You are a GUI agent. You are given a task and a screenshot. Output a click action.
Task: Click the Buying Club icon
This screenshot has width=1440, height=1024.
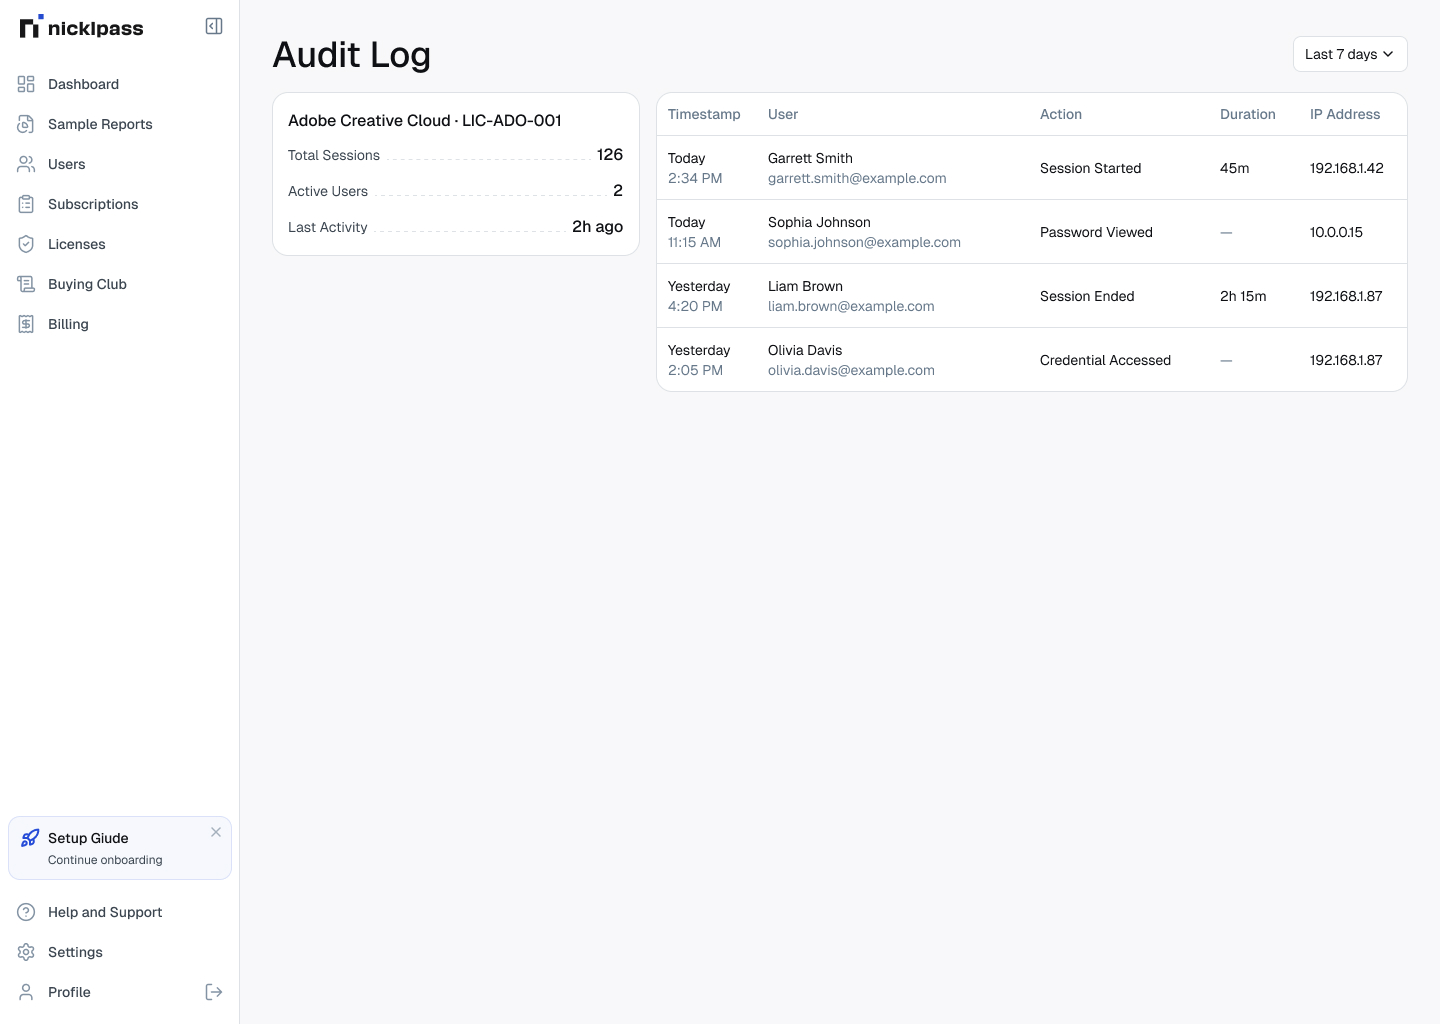(26, 284)
